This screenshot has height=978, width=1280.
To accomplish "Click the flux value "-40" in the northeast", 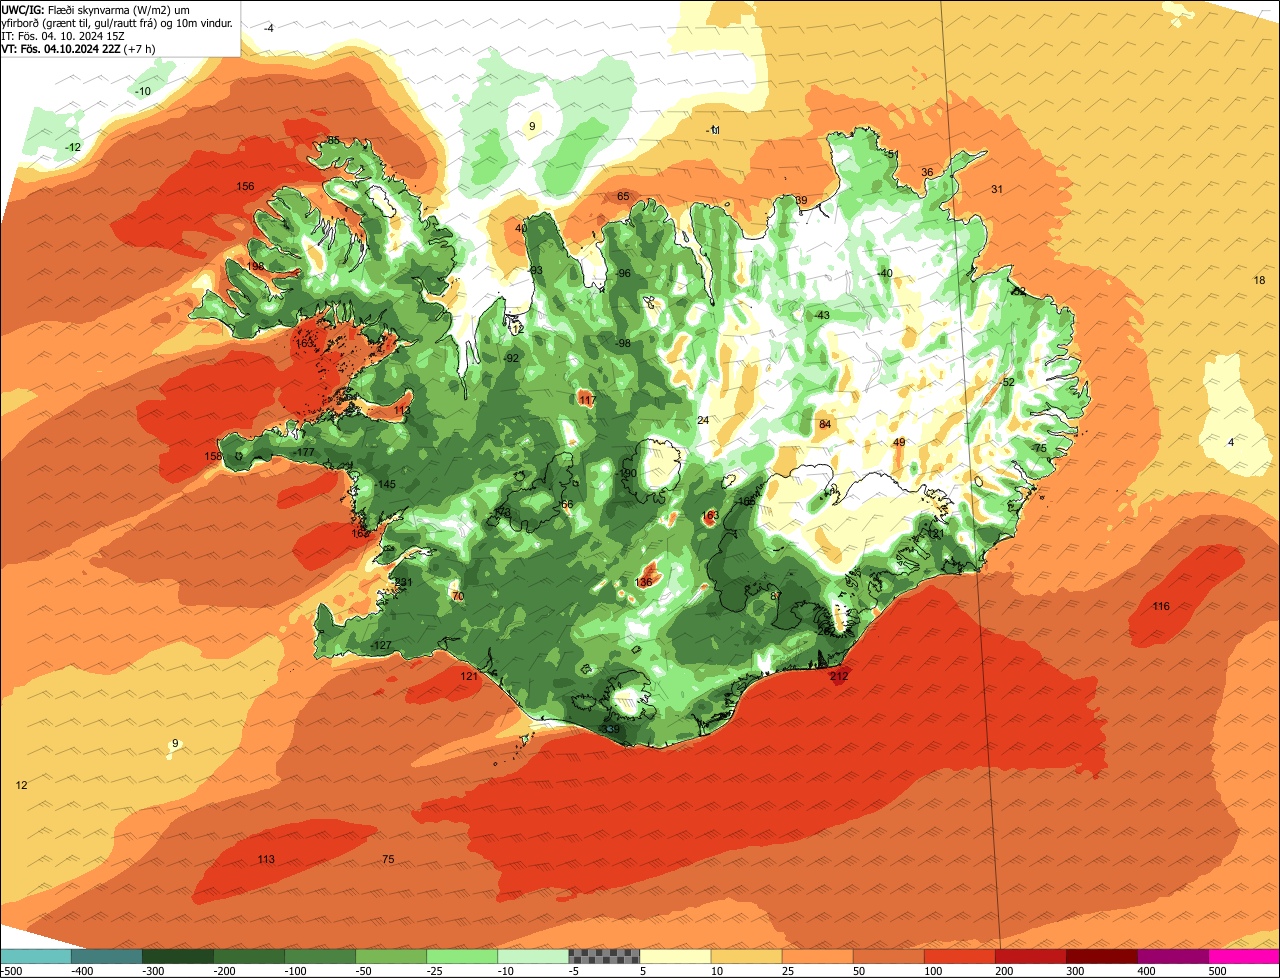I will 884,274.
